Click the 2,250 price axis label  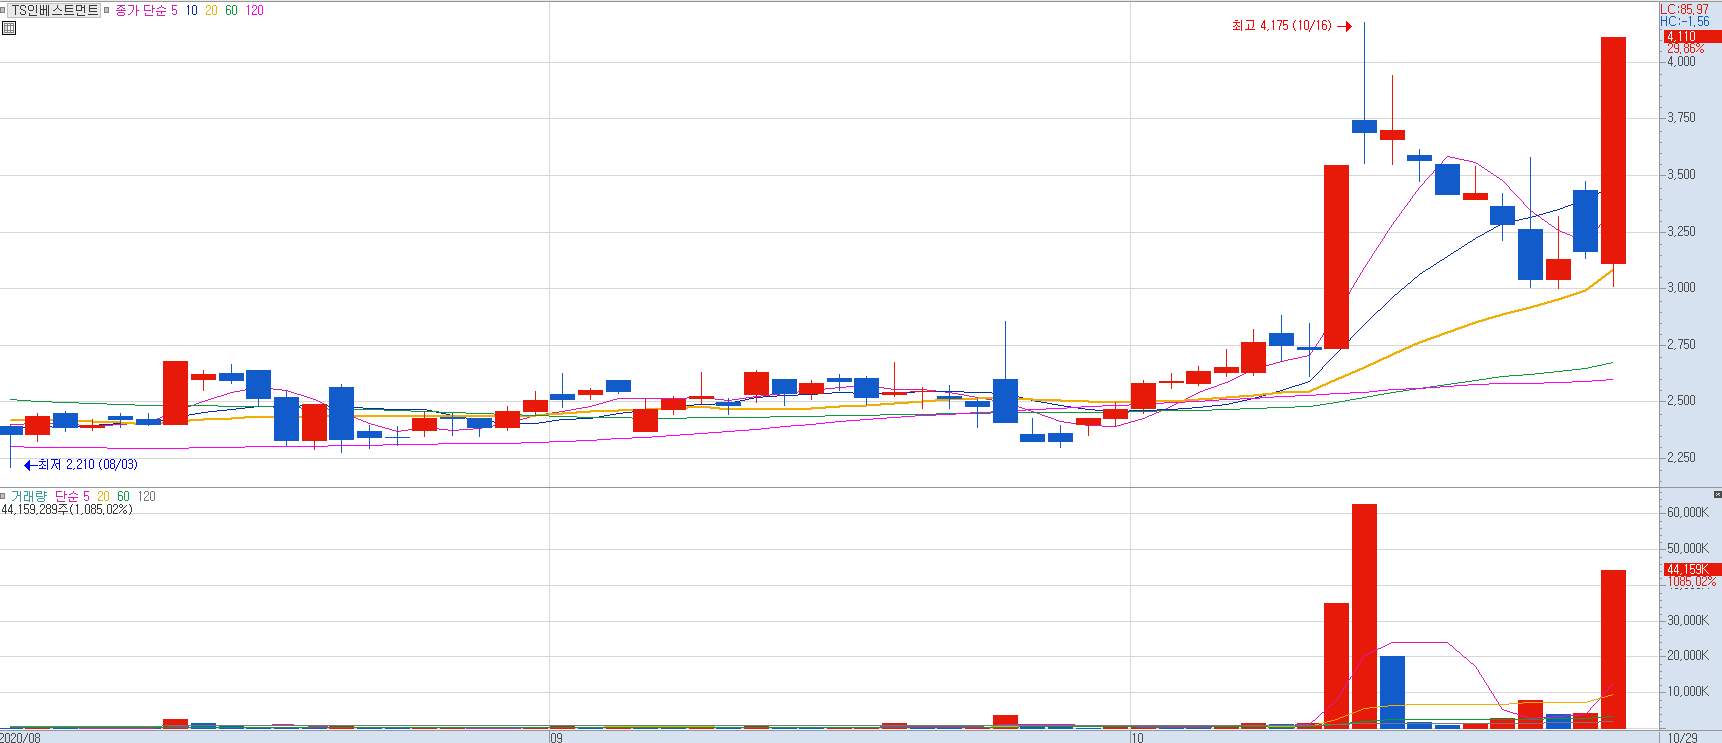[1681, 457]
